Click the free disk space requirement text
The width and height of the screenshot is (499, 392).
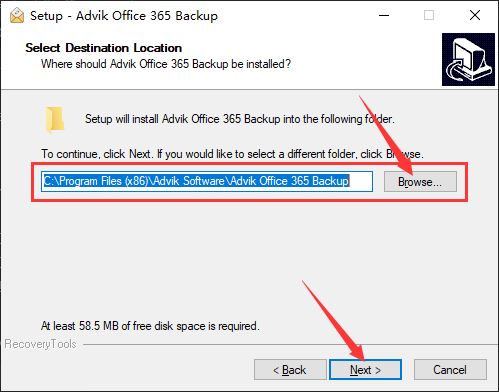click(150, 326)
